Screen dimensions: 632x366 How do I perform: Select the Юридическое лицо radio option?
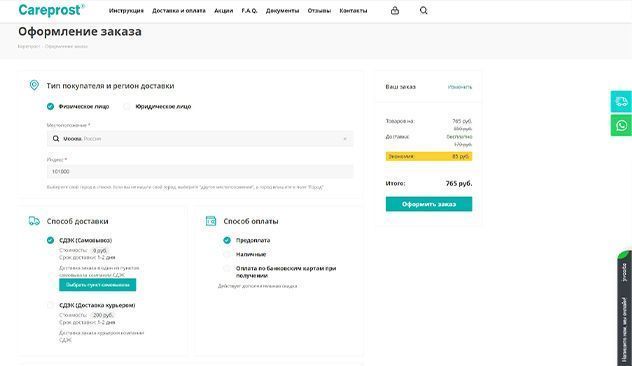coord(127,106)
